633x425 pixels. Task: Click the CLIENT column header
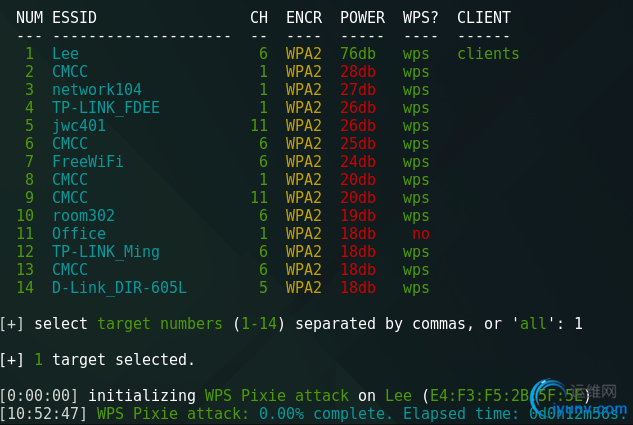484,17
